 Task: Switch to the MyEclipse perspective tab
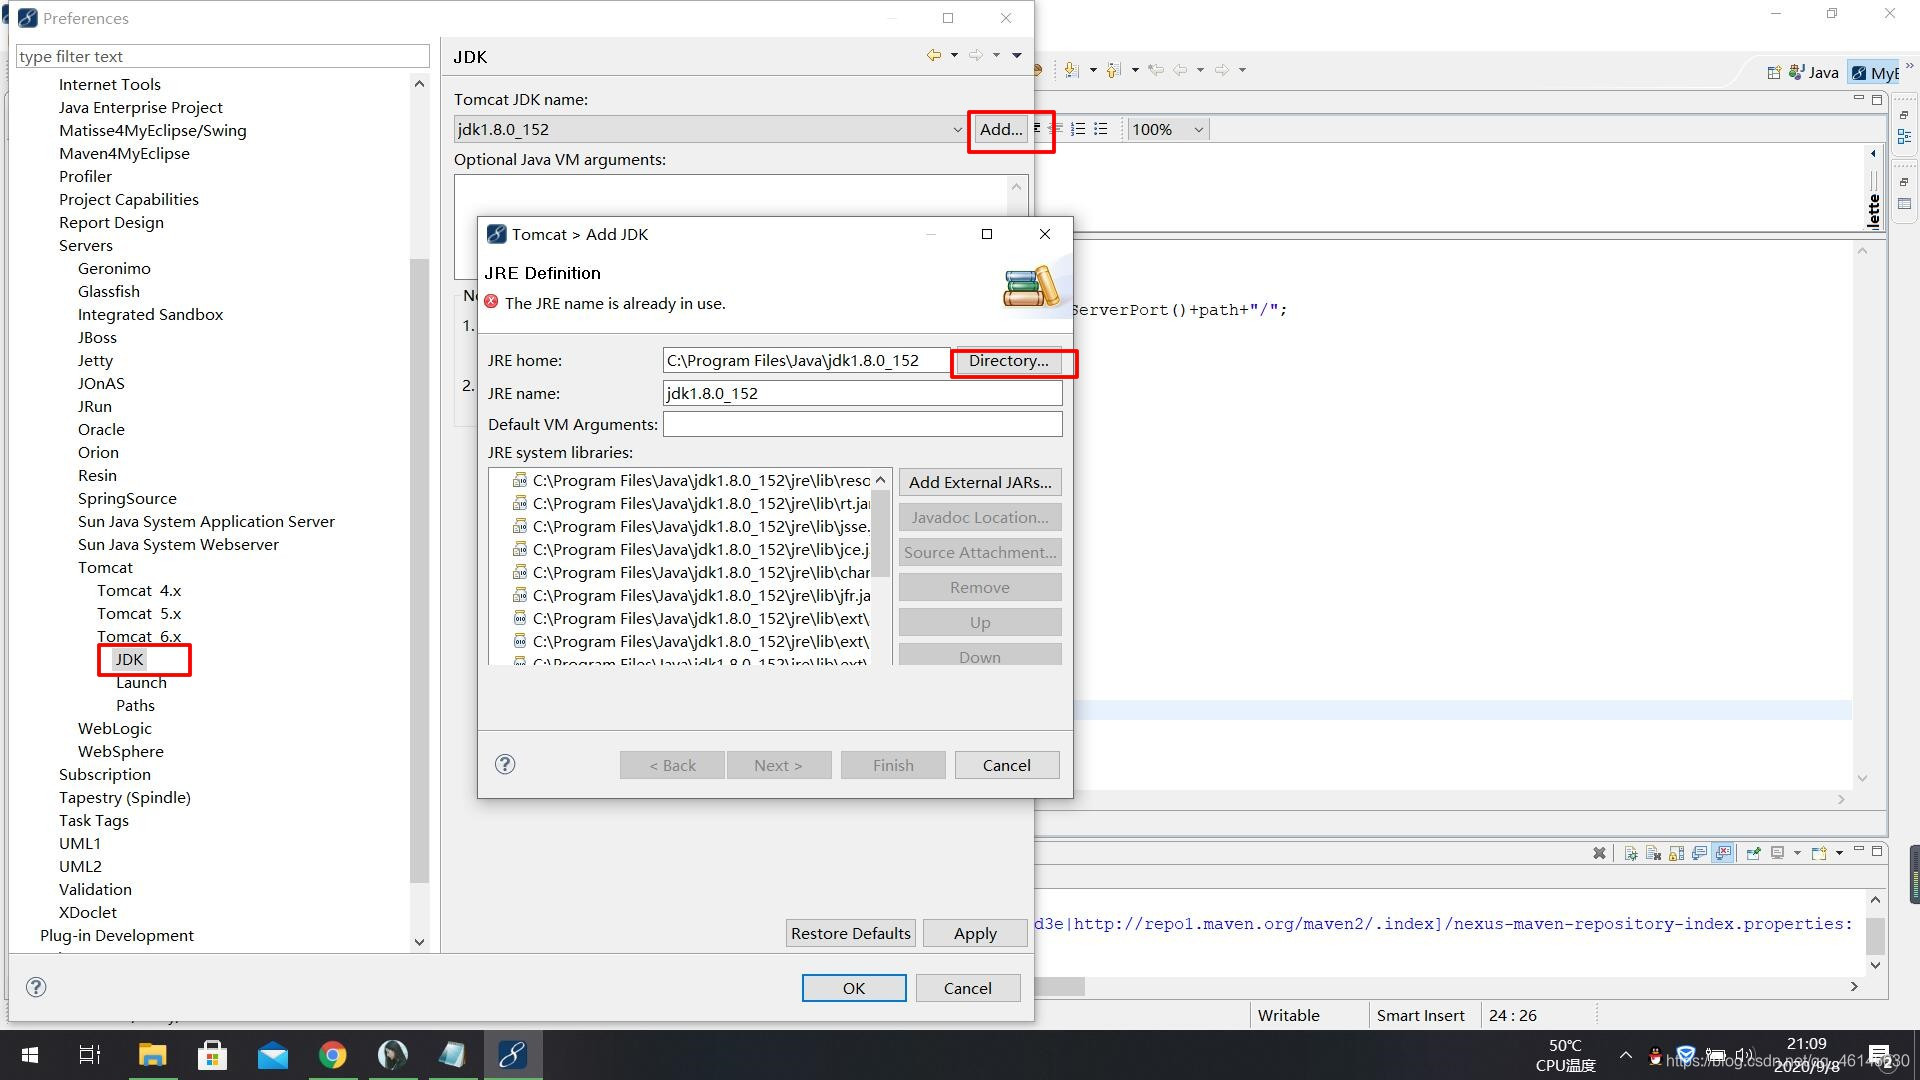[1875, 72]
